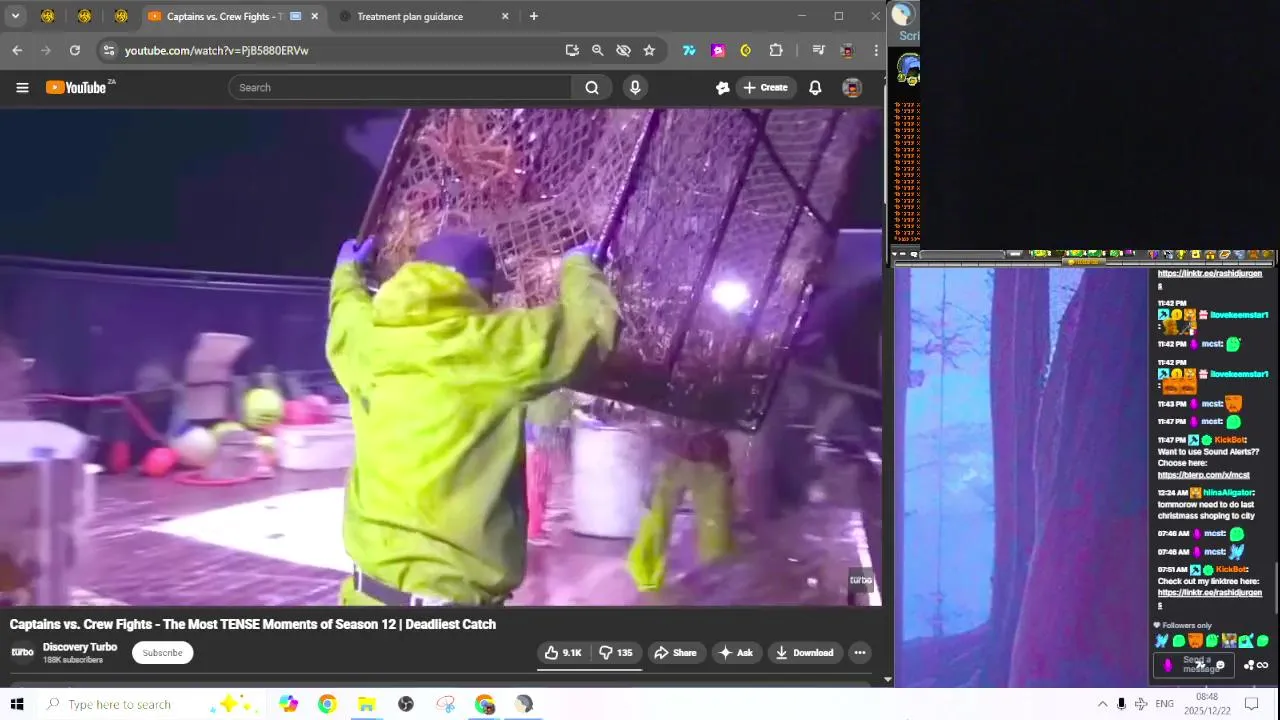Screen dimensions: 1280x720
Task: Dislike the video showing 135
Action: [617, 653]
